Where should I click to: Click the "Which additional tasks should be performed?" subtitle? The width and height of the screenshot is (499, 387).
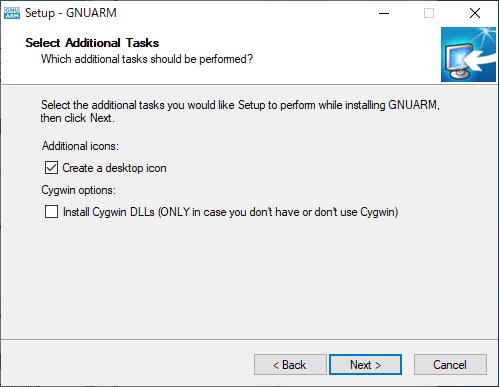point(147,59)
